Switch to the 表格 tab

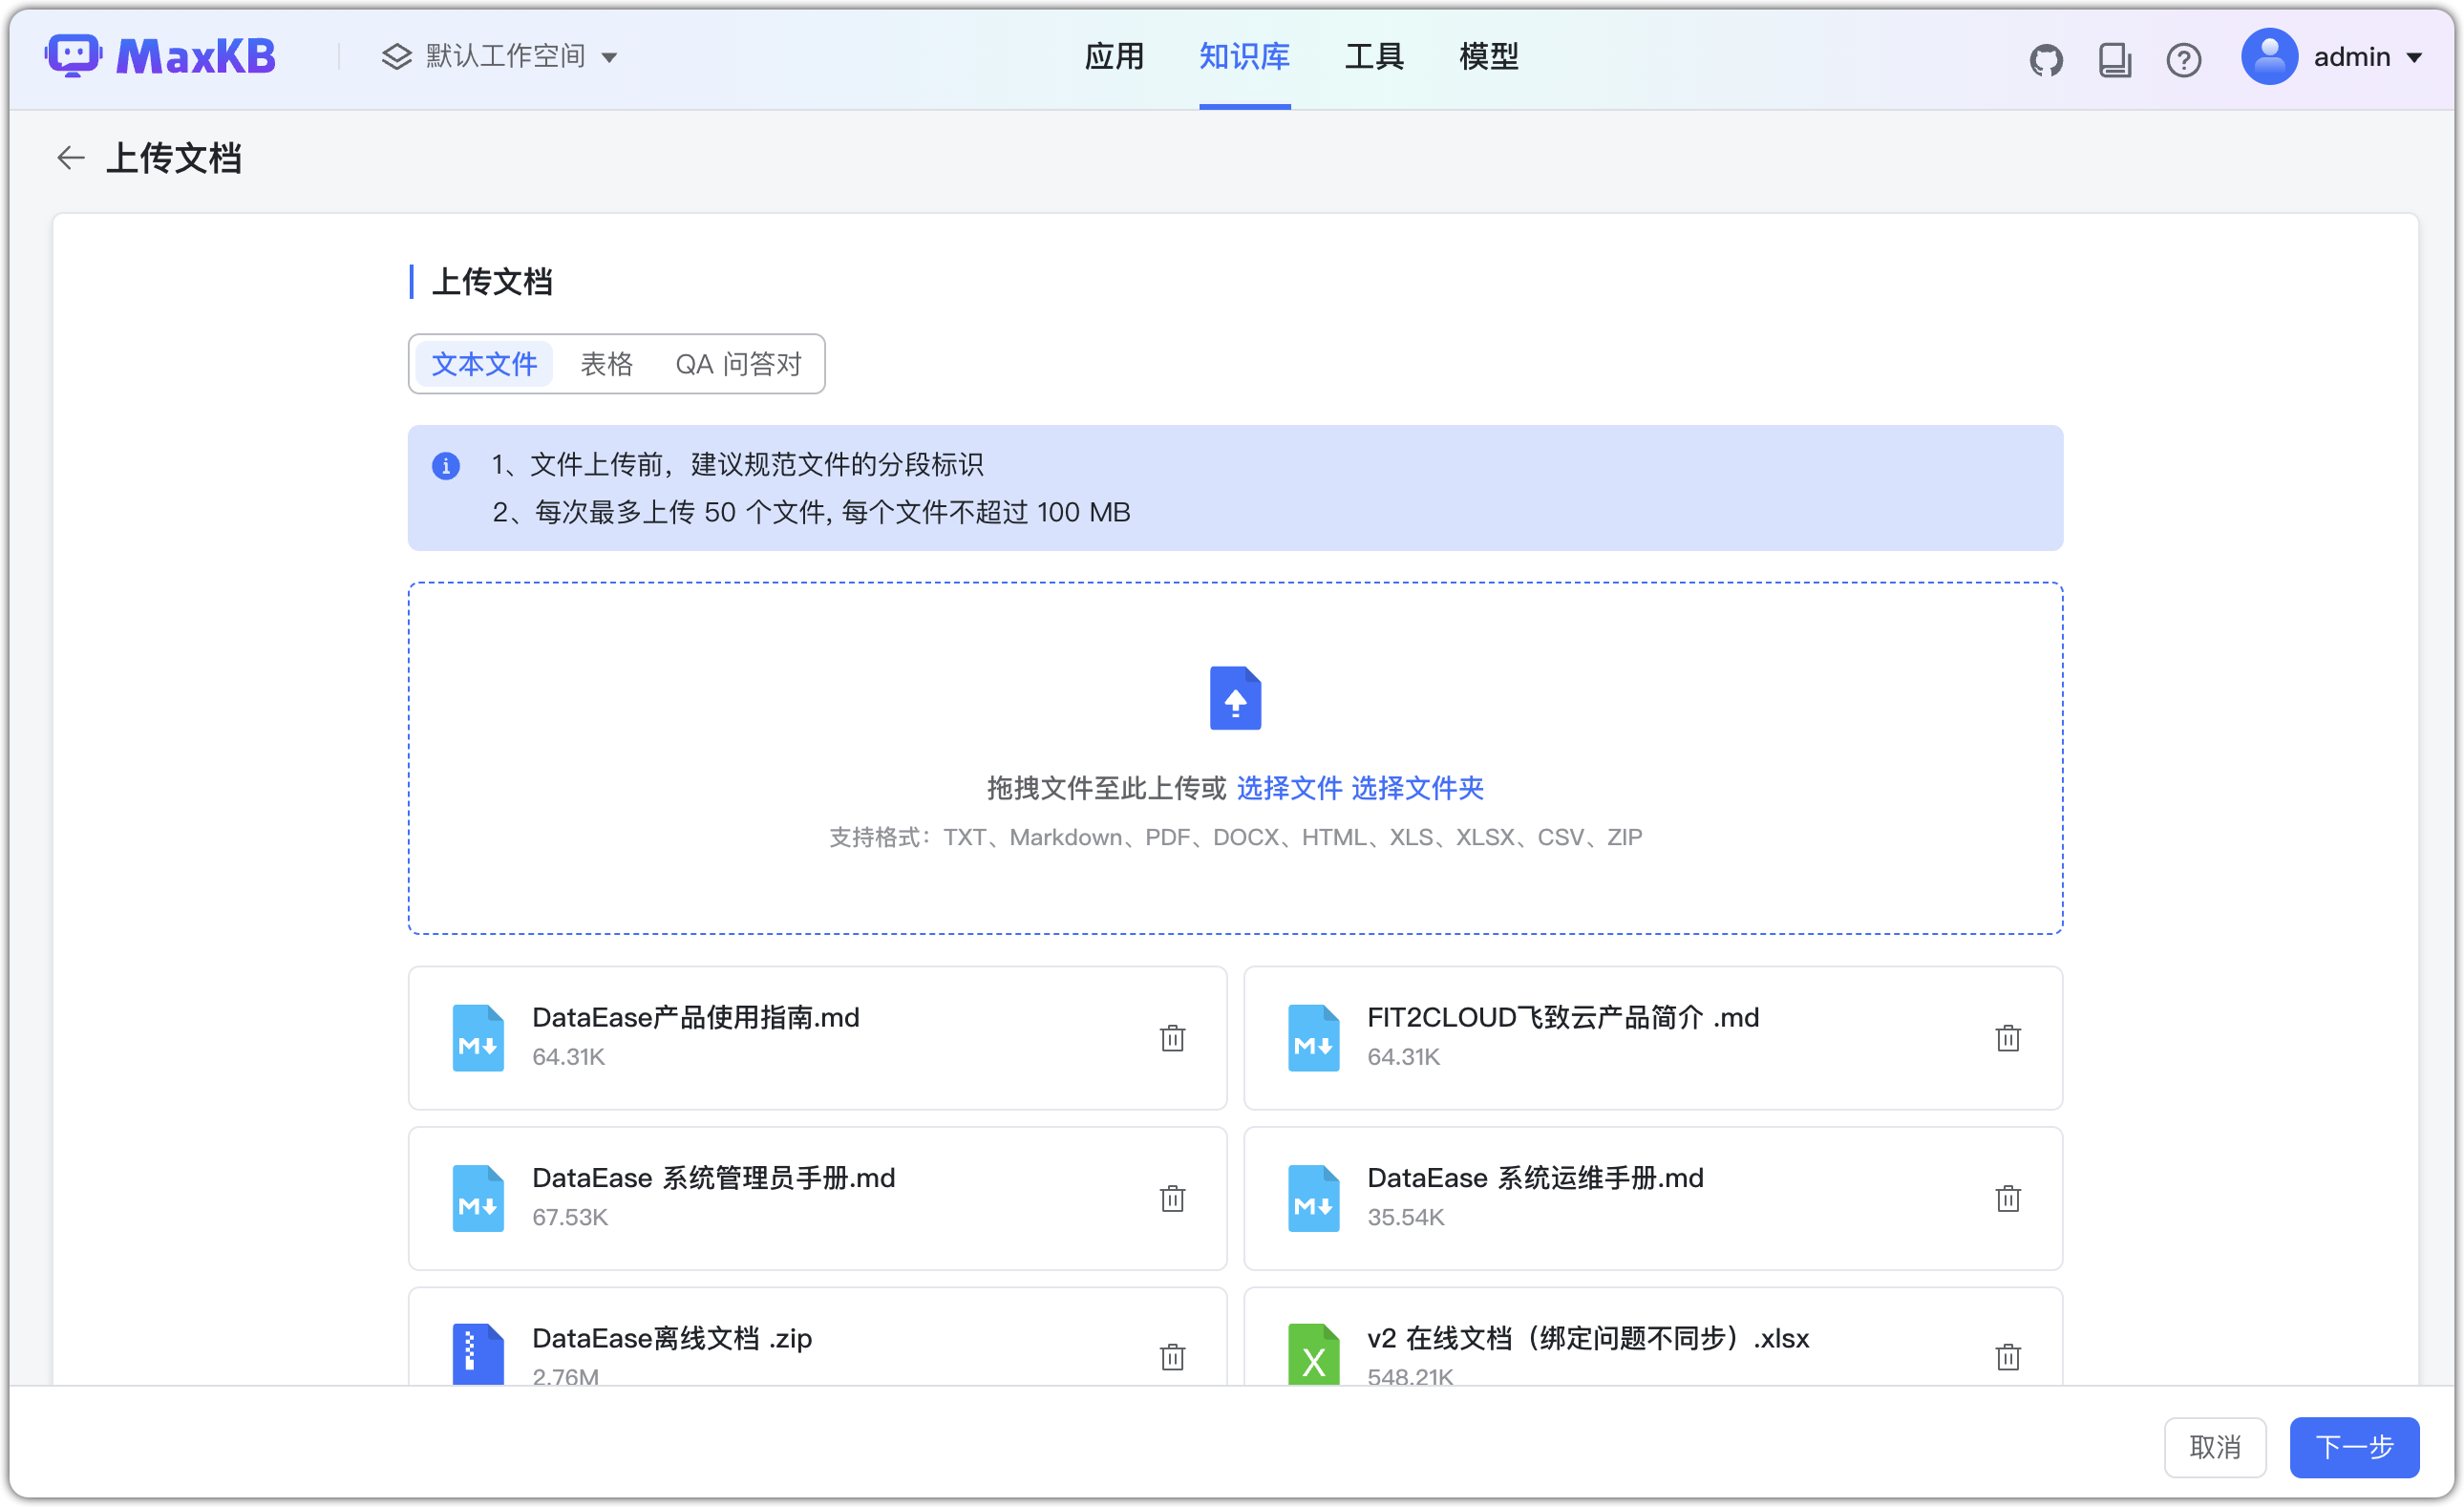[x=606, y=363]
